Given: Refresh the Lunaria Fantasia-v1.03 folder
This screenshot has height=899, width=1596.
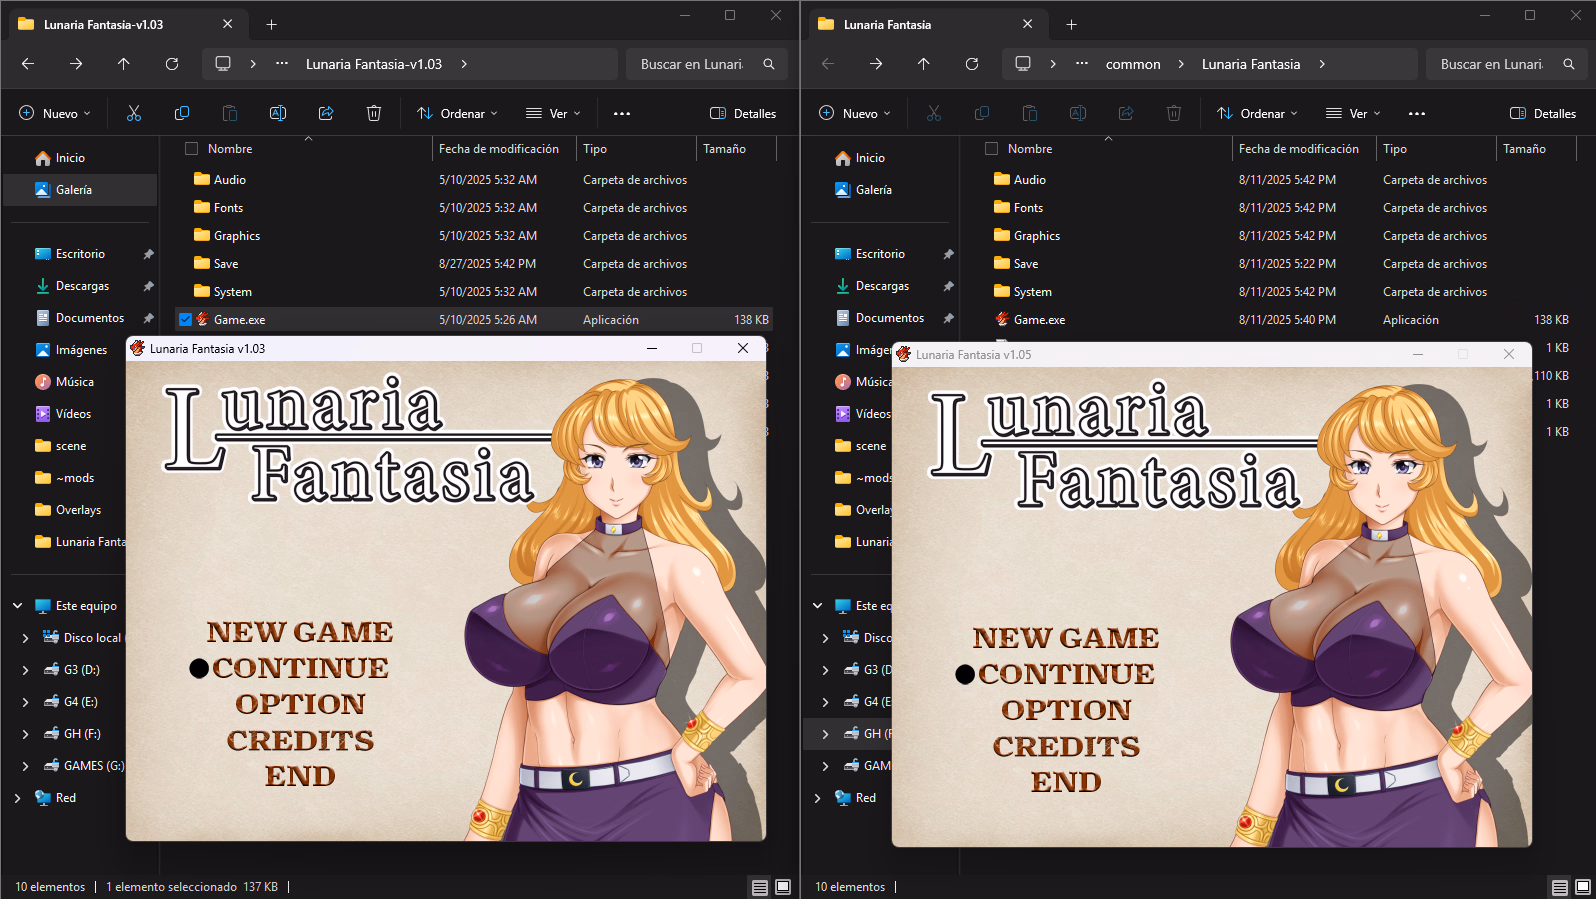Looking at the screenshot, I should coord(172,64).
